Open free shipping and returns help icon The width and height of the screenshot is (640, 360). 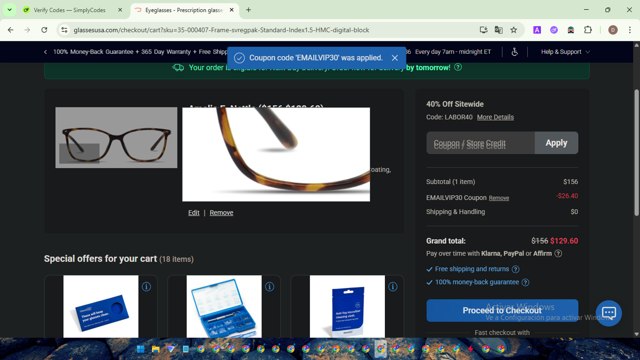pos(516,269)
